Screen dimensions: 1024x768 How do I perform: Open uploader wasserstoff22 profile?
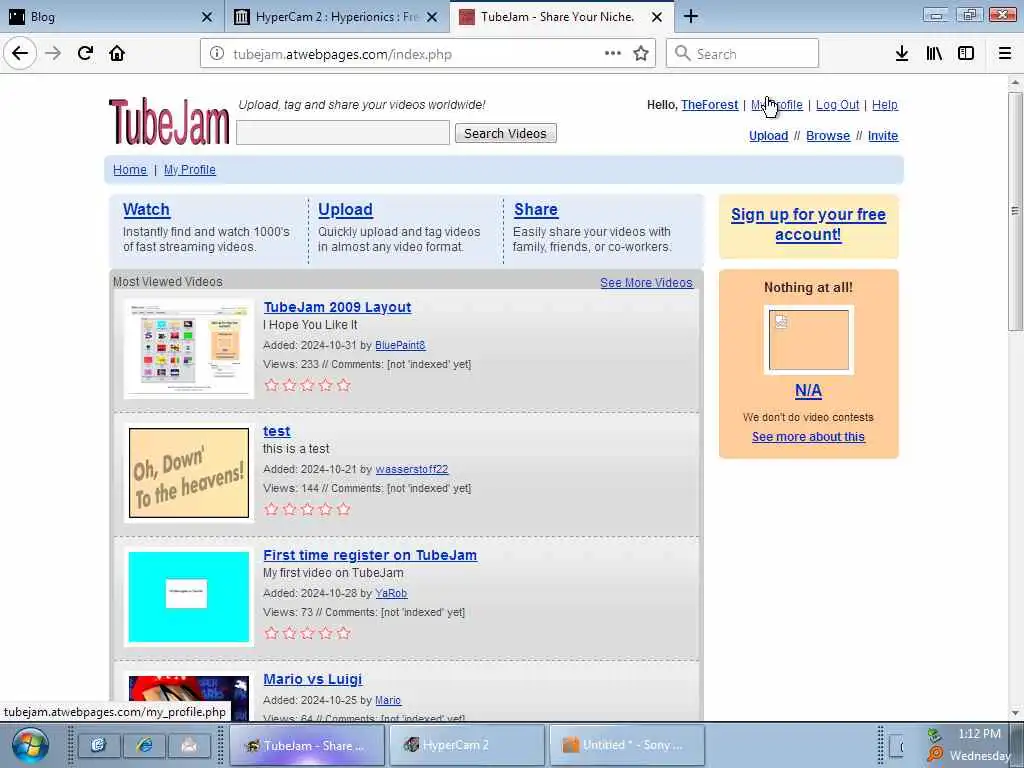pos(412,469)
